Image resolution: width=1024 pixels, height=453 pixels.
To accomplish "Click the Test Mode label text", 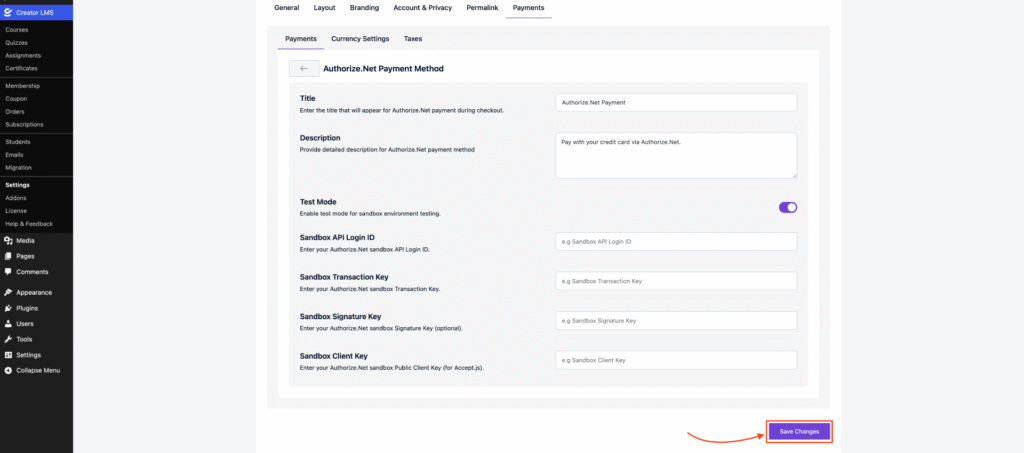I will point(318,202).
